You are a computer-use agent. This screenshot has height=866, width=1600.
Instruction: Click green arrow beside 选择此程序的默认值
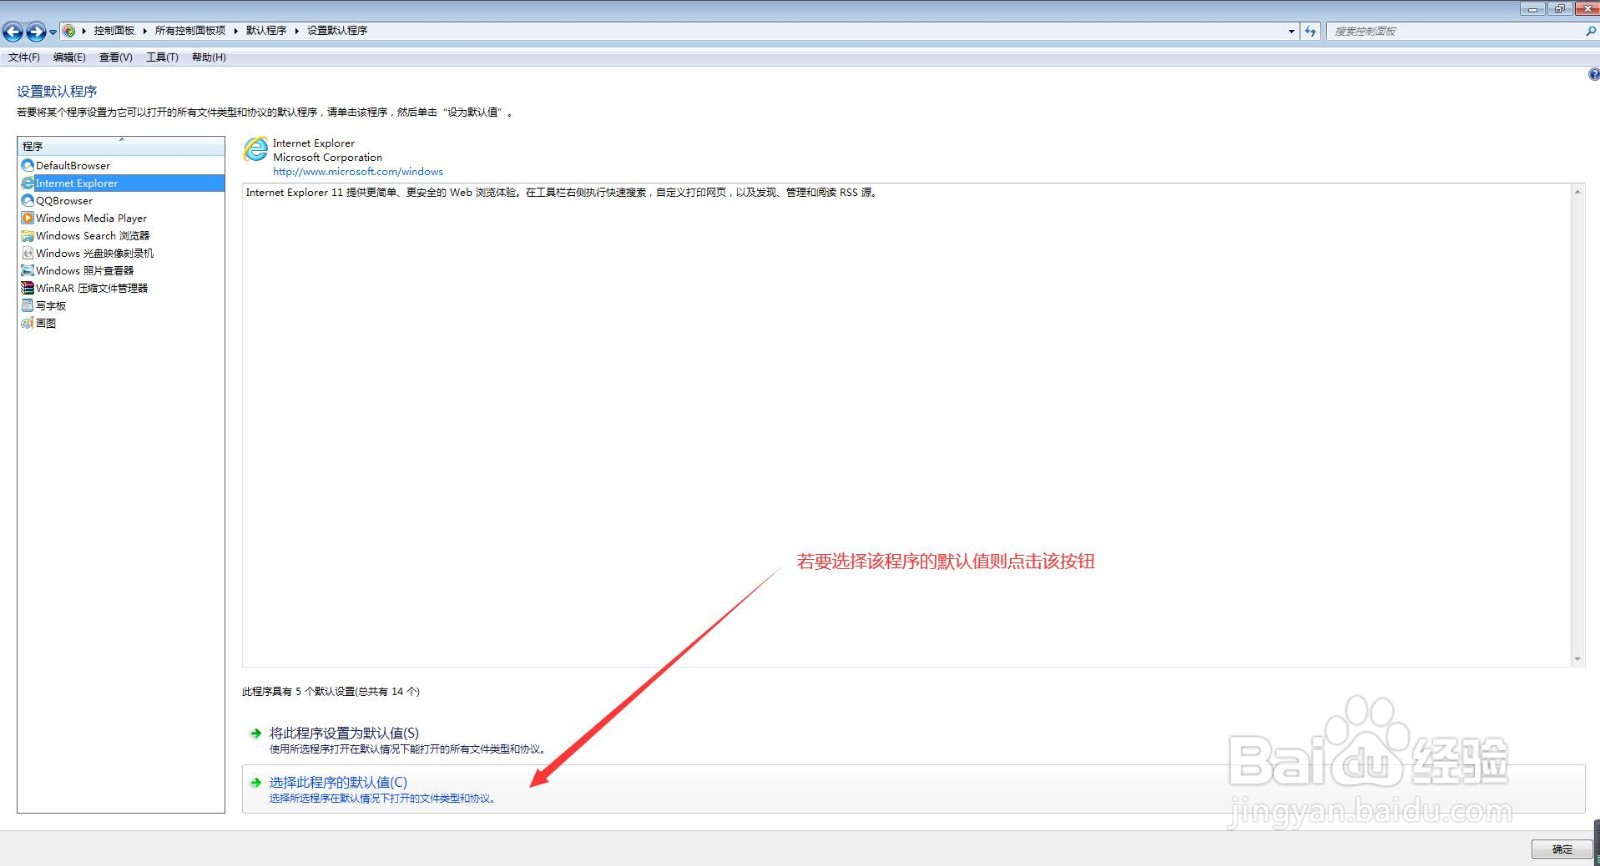point(256,783)
